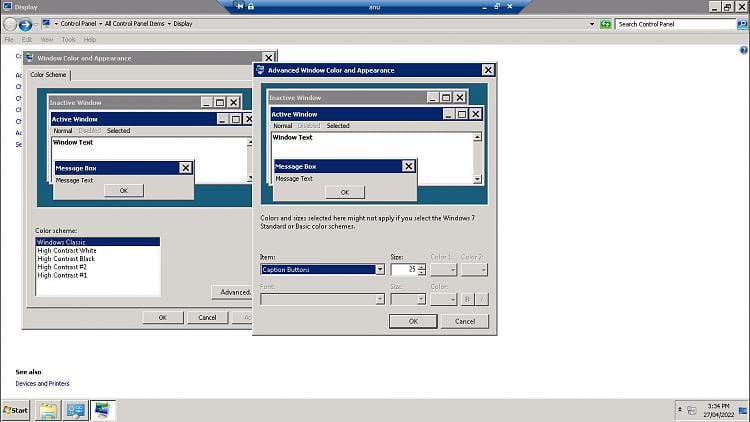Click the Normal menu item in Advanced preview
The height and width of the screenshot is (422, 750).
point(283,126)
